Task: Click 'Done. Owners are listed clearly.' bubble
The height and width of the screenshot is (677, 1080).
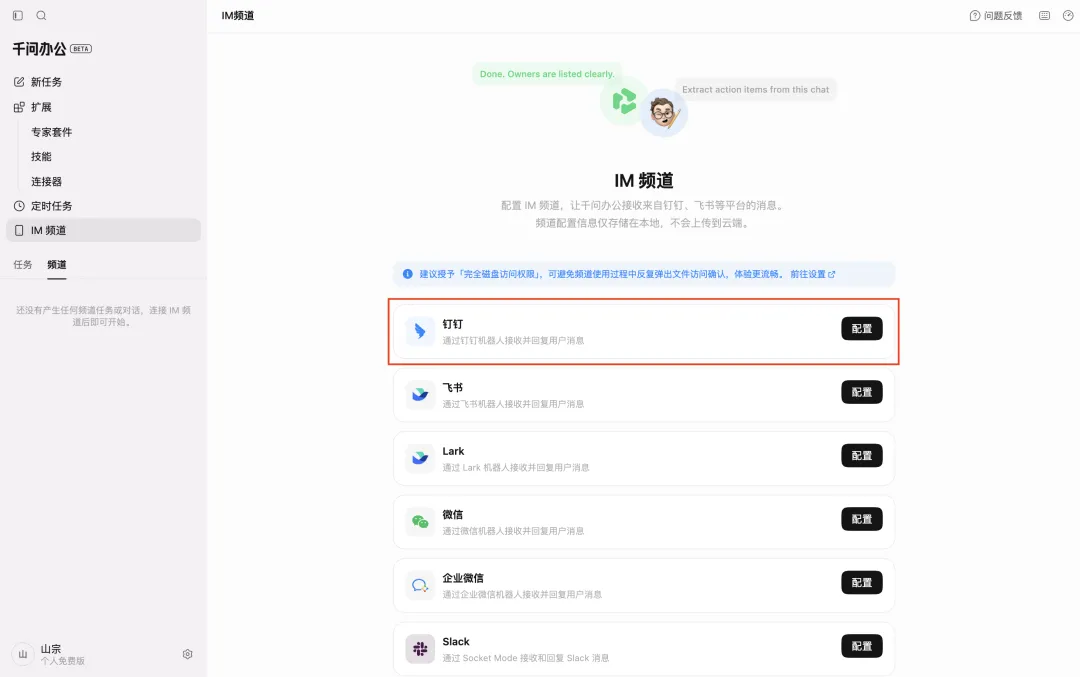Action: [x=547, y=74]
